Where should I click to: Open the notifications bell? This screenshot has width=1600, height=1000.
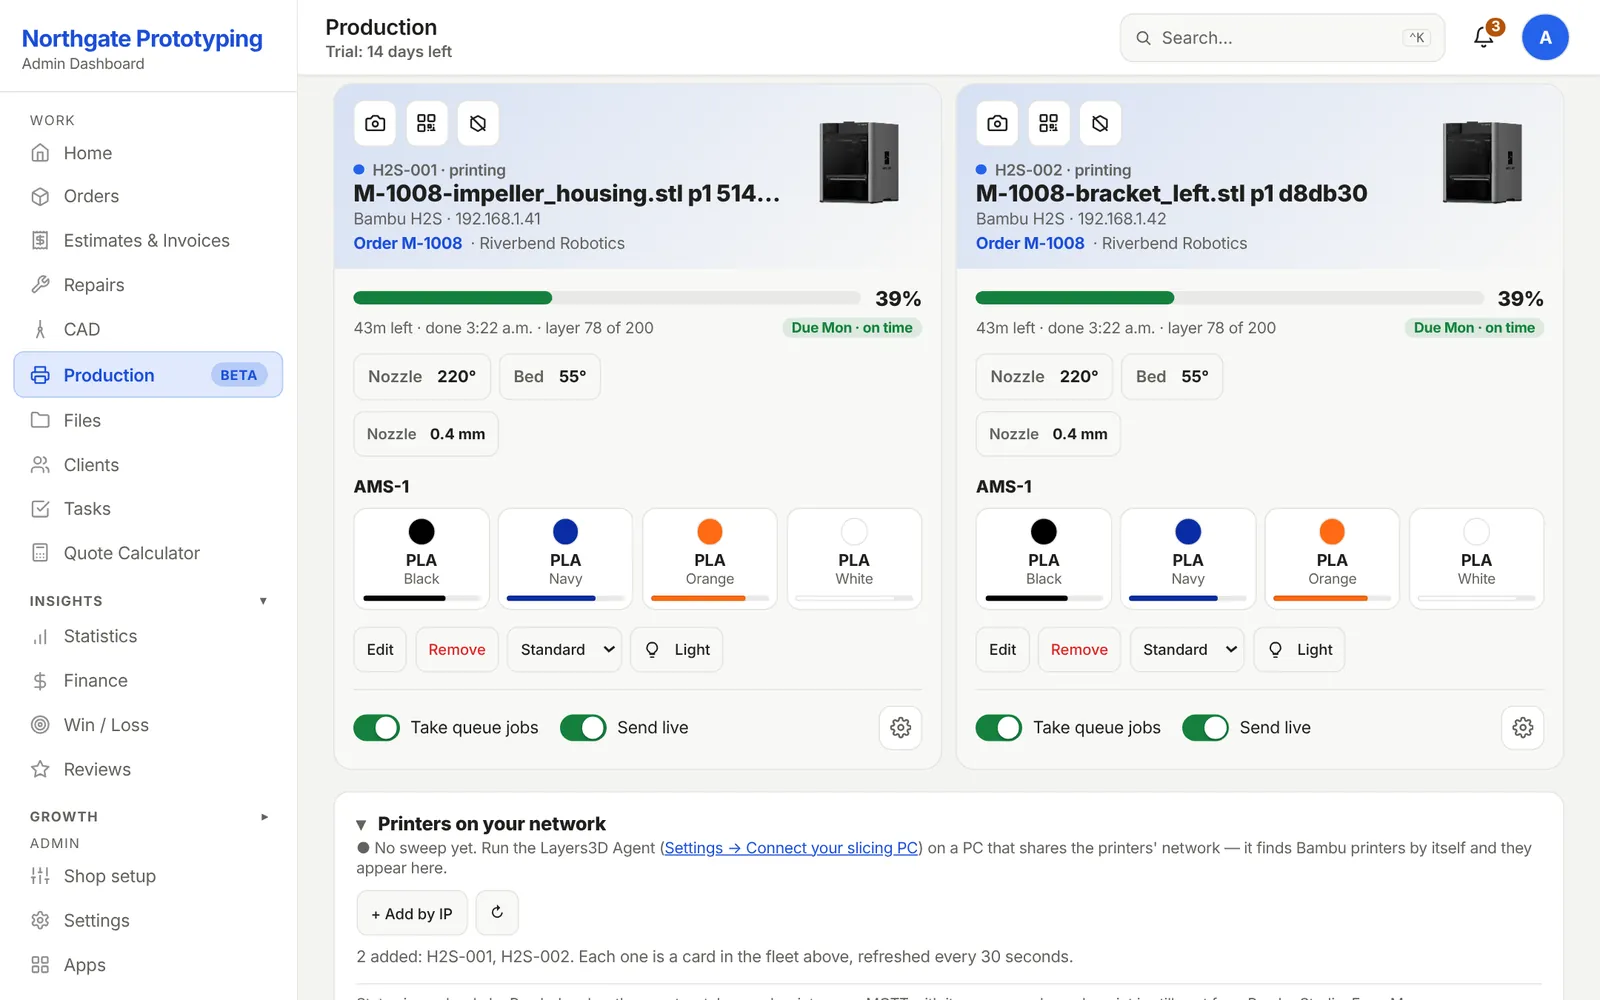[1484, 38]
